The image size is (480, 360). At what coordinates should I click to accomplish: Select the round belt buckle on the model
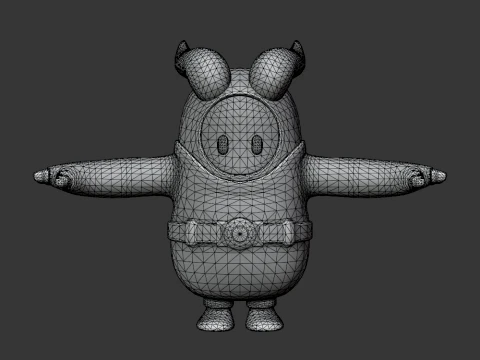point(240,234)
